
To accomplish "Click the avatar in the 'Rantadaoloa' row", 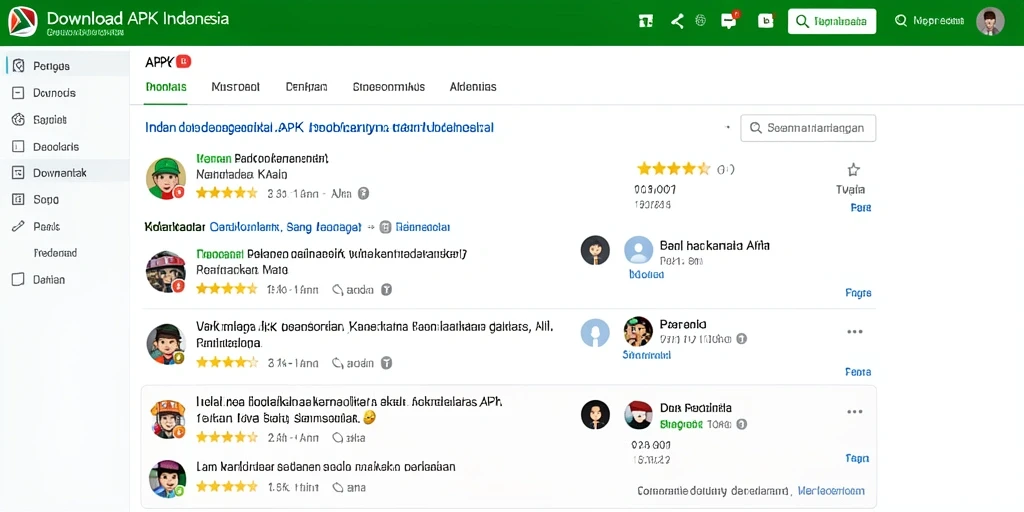I will (x=166, y=344).
